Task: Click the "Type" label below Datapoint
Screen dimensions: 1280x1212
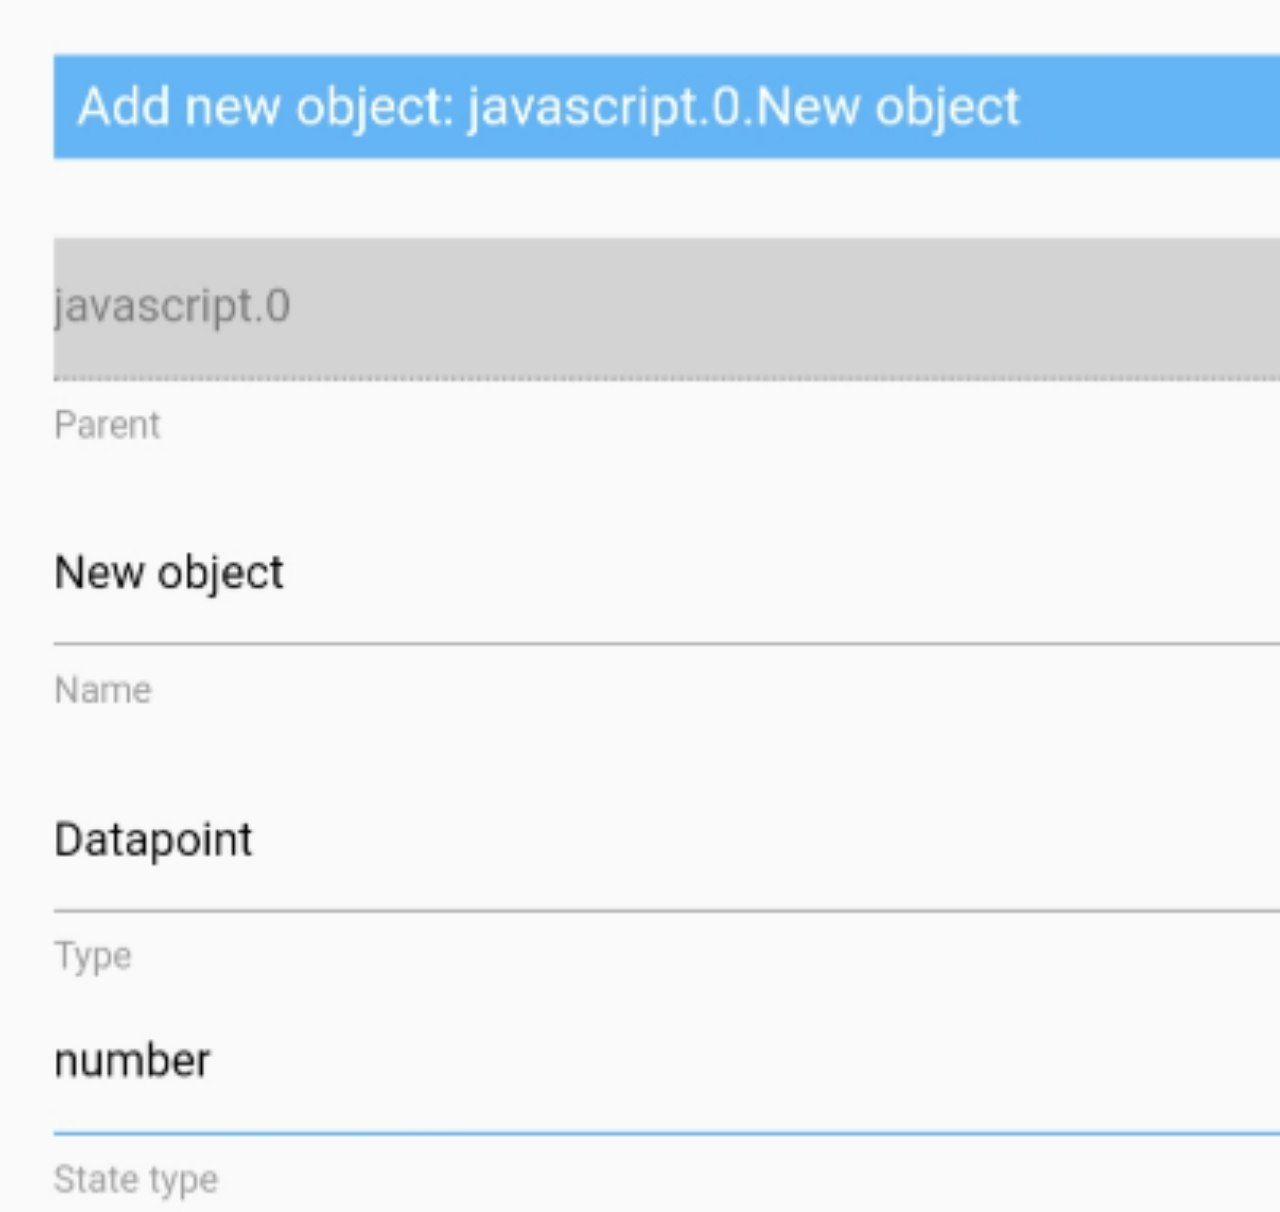Action: click(93, 957)
